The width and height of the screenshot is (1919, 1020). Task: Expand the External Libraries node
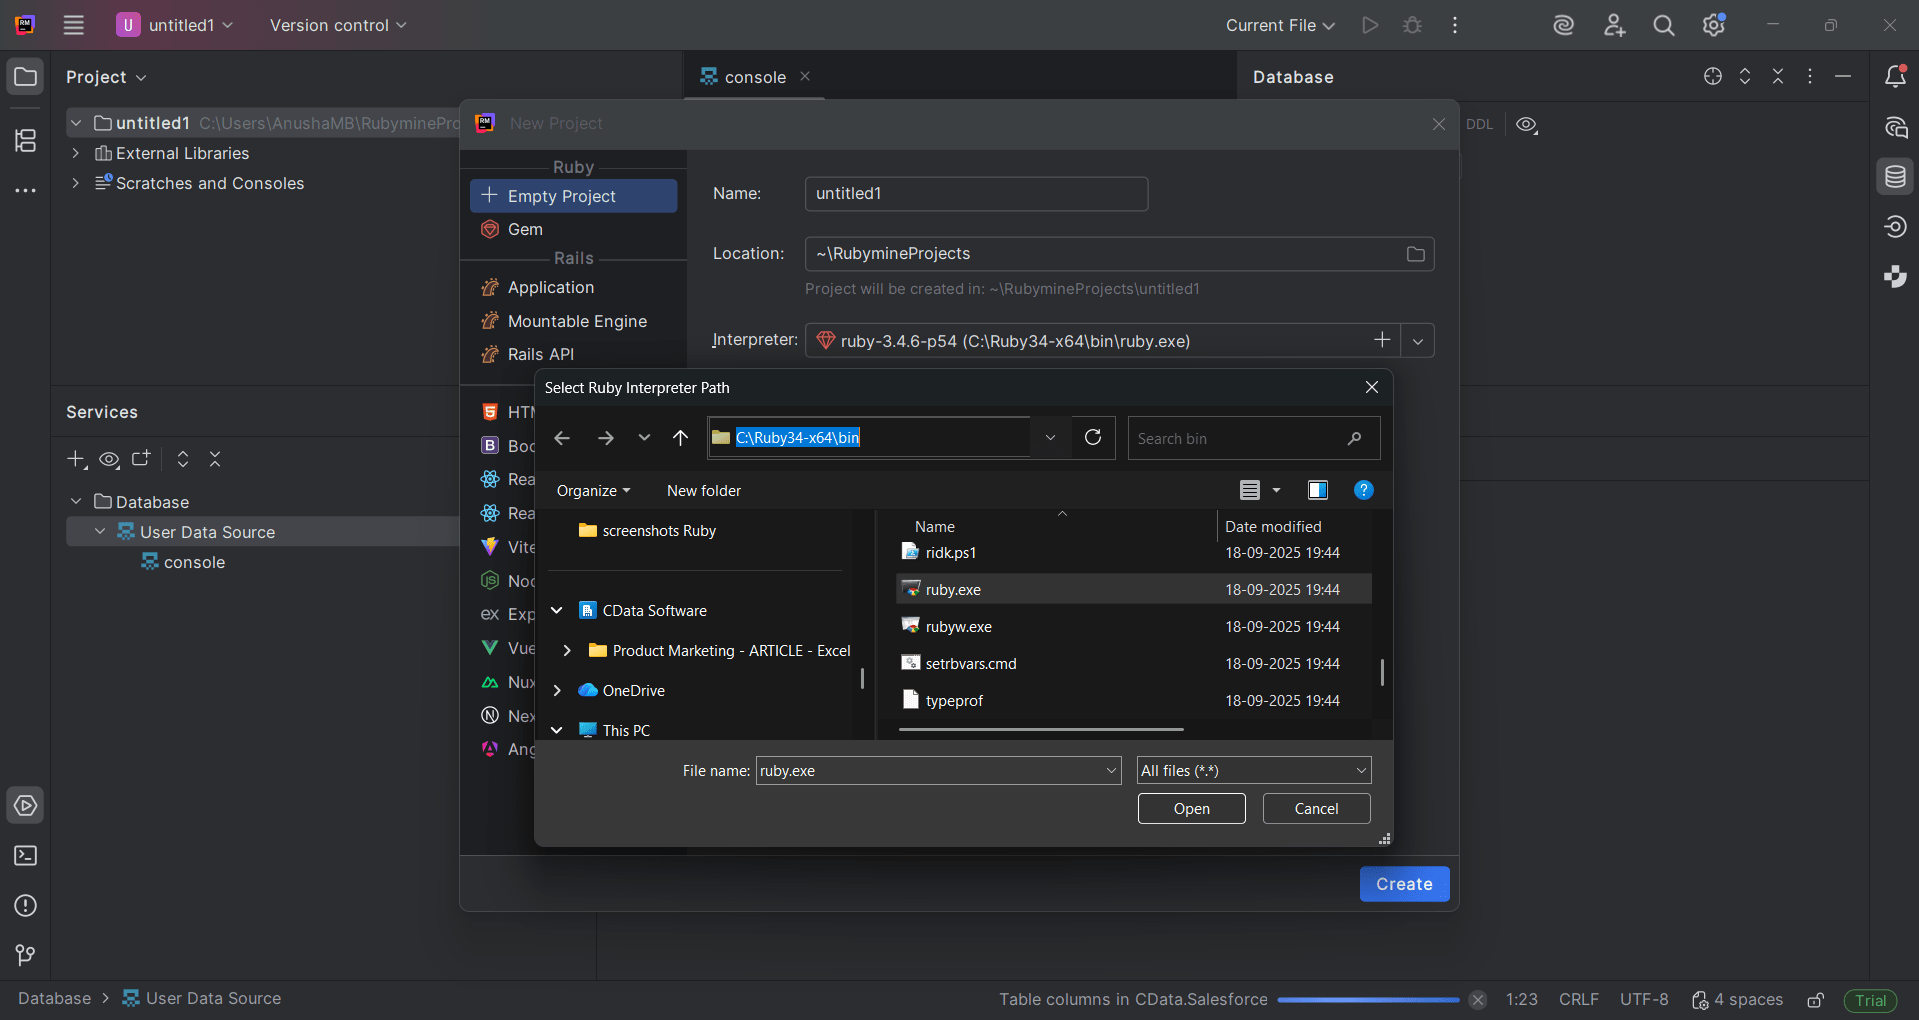click(x=75, y=153)
